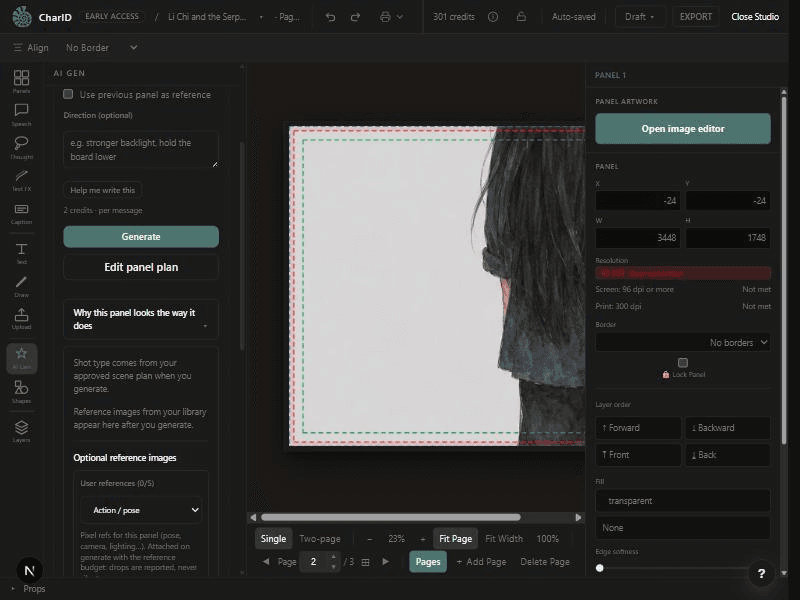Select the Text tool
This screenshot has height=600, width=800.
[x=21, y=253]
